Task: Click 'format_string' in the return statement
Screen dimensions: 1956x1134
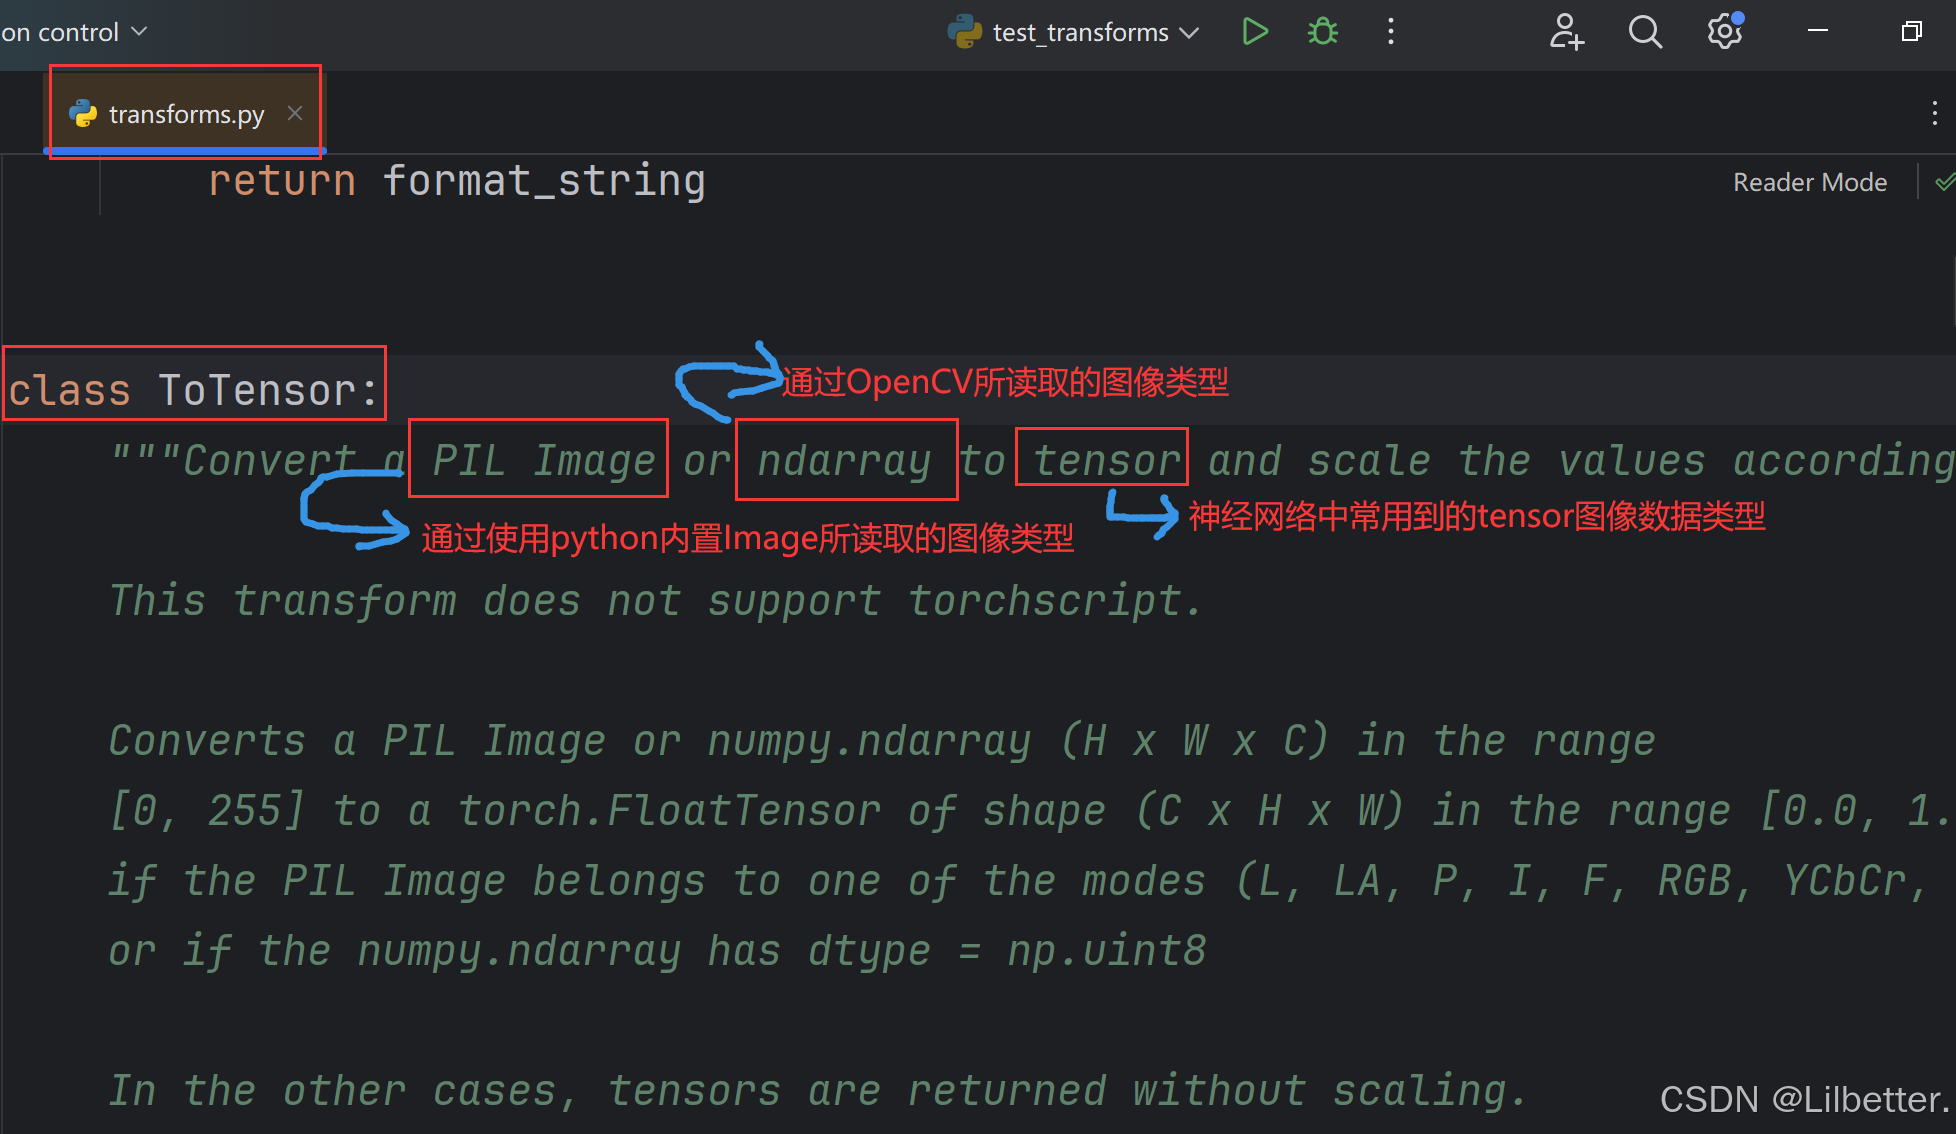Action: 544,181
